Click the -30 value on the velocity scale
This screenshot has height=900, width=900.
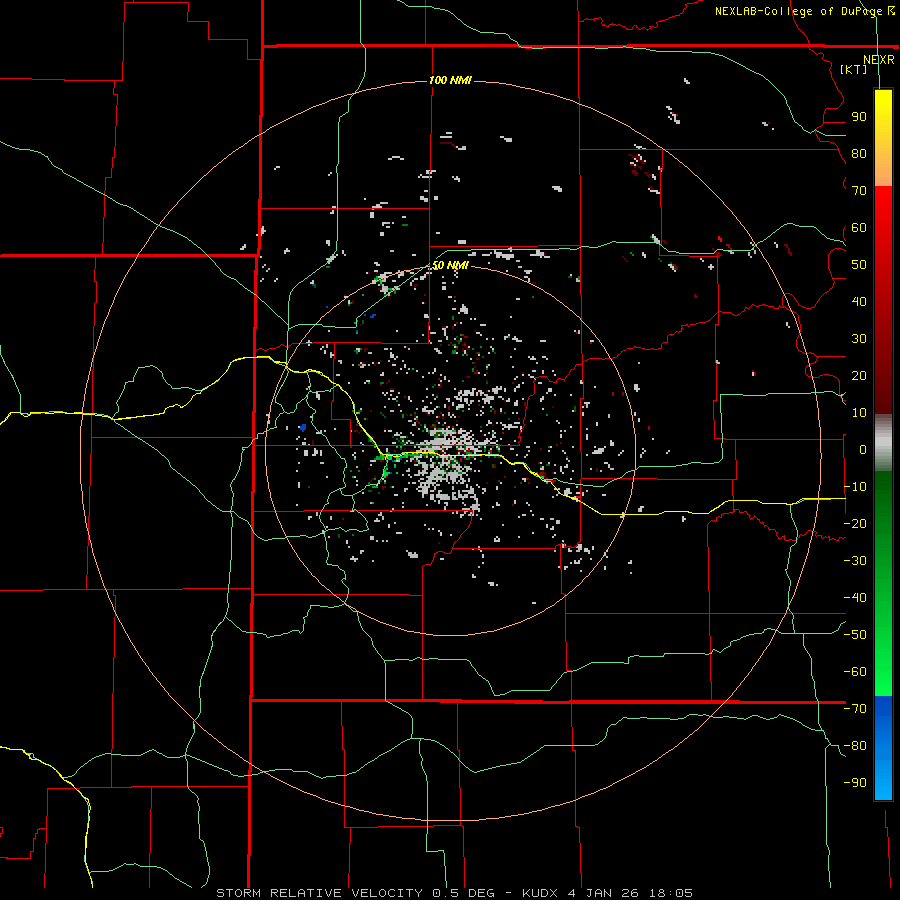(x=855, y=561)
